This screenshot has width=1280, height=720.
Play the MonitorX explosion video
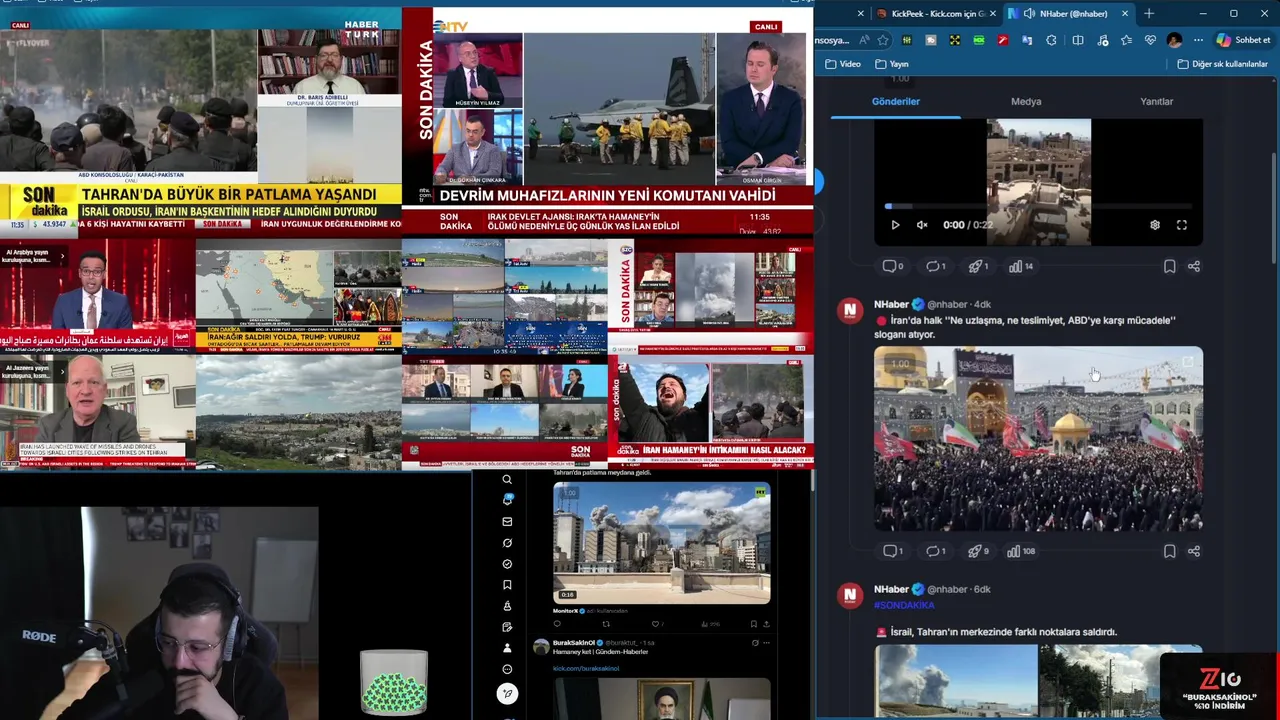662,543
